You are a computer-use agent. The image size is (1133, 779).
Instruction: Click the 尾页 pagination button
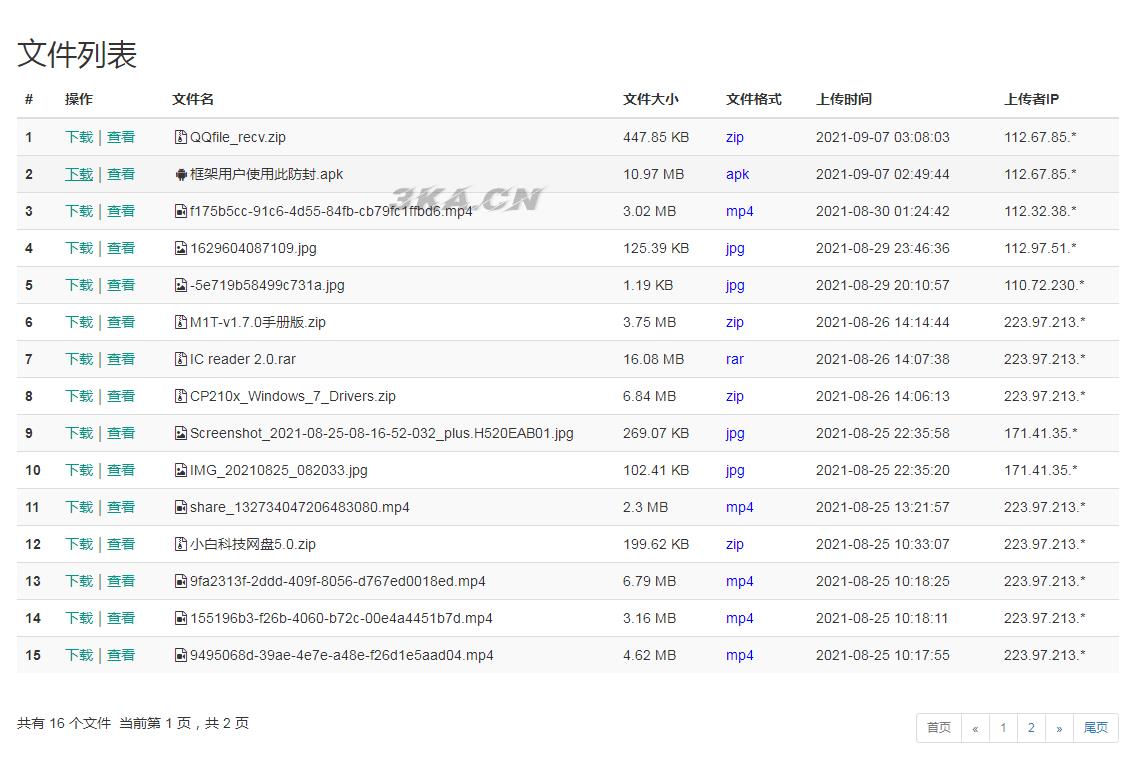[x=1095, y=728]
